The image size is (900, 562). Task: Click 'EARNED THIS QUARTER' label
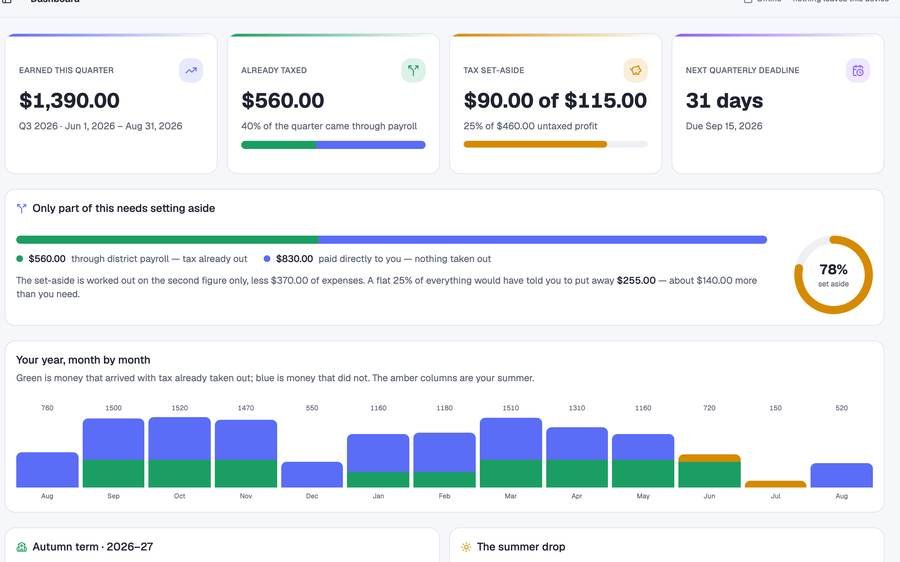(66, 70)
